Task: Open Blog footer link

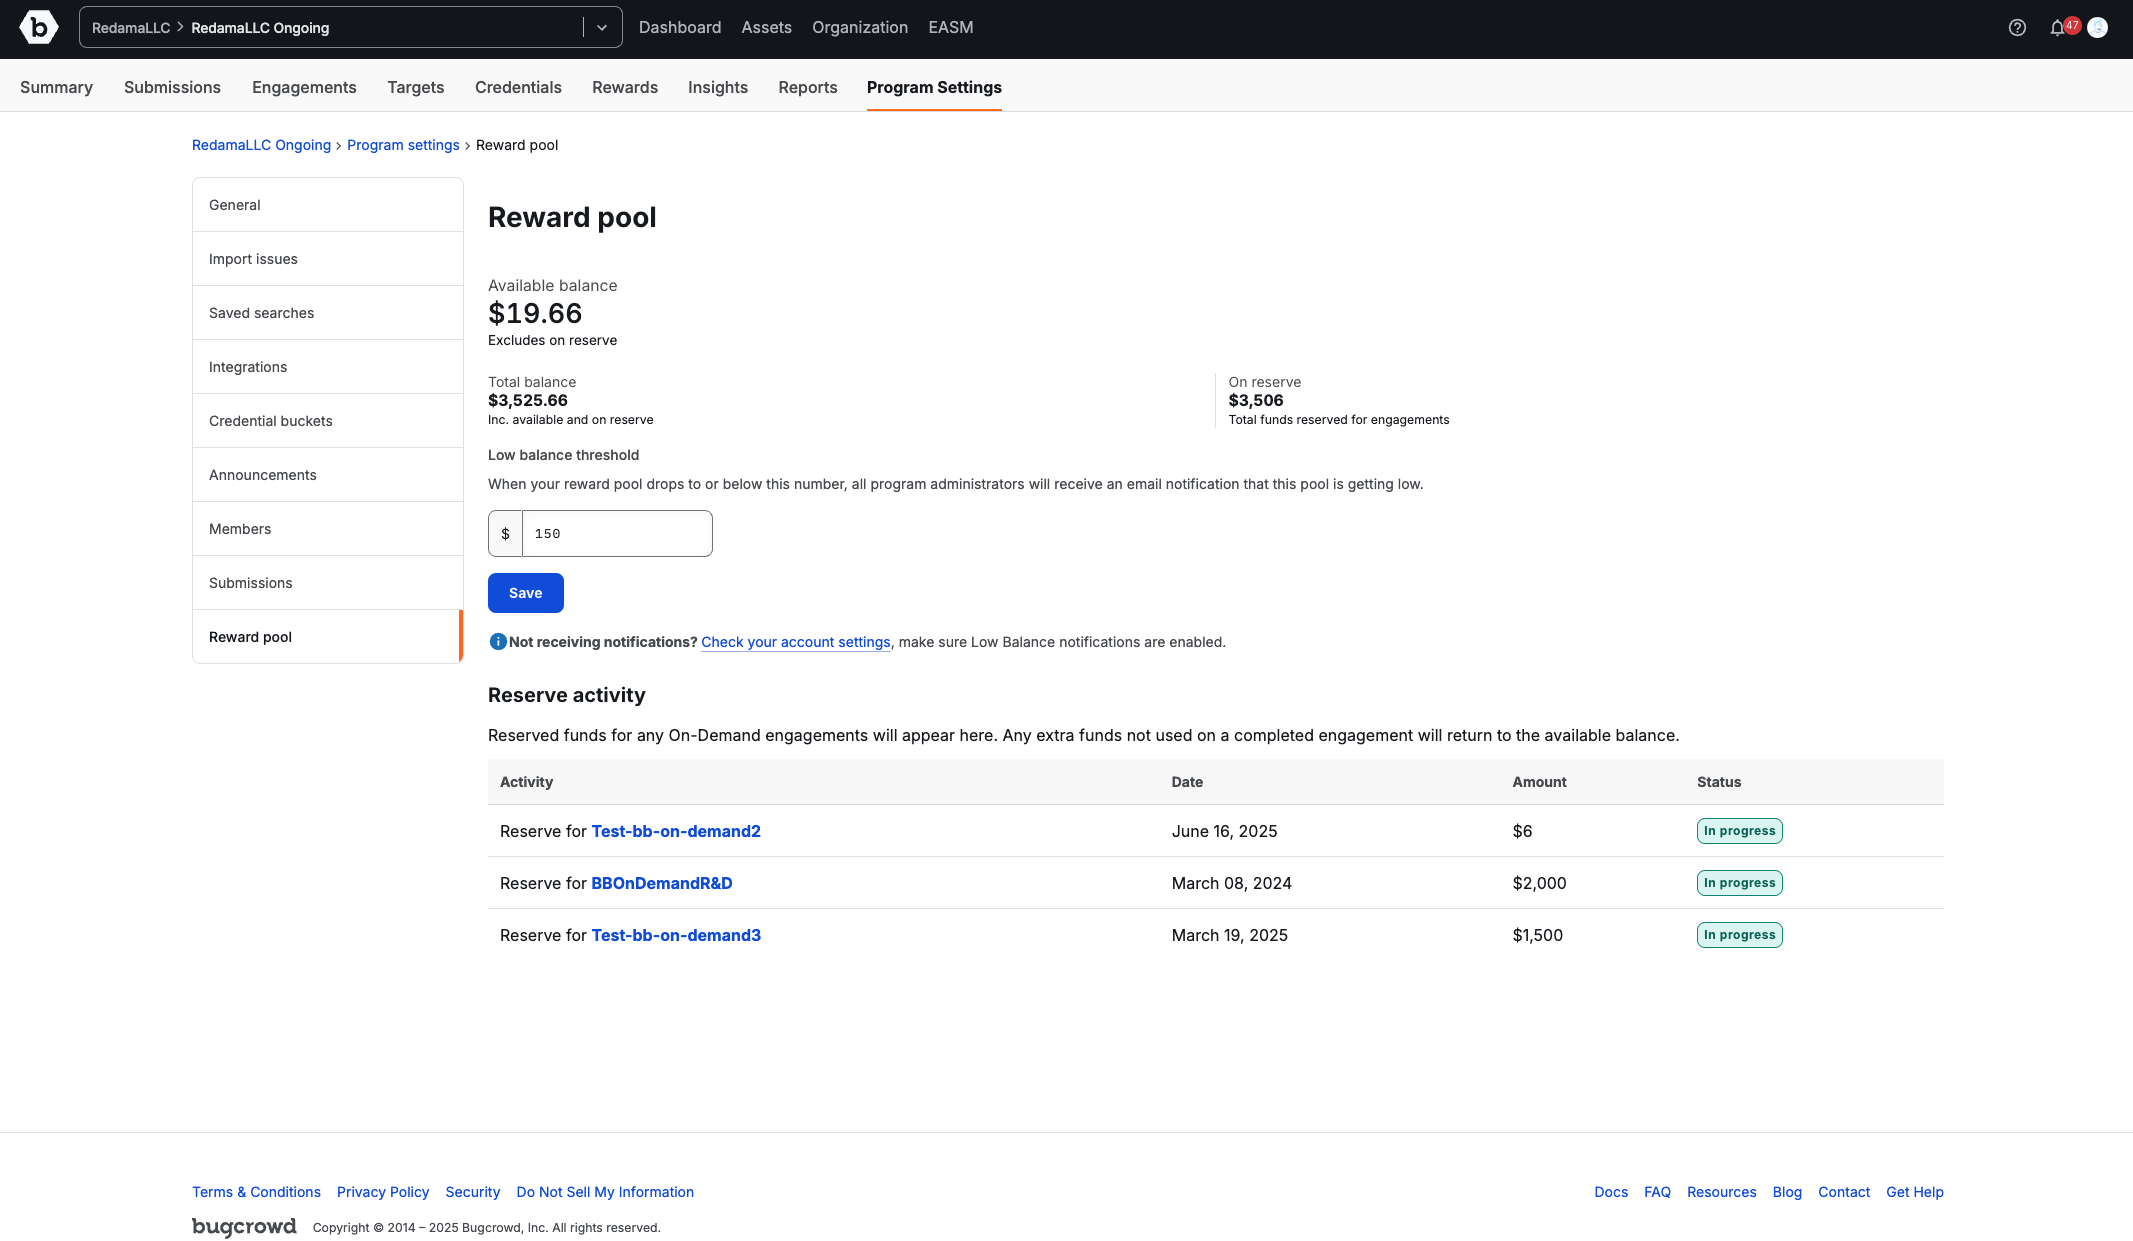Action: (1787, 1192)
